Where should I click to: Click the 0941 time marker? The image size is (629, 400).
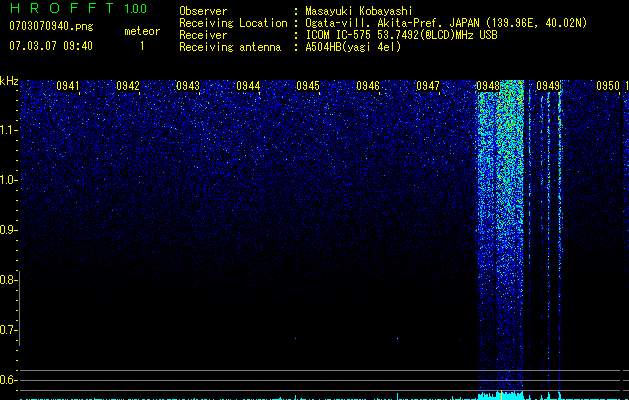click(x=67, y=86)
